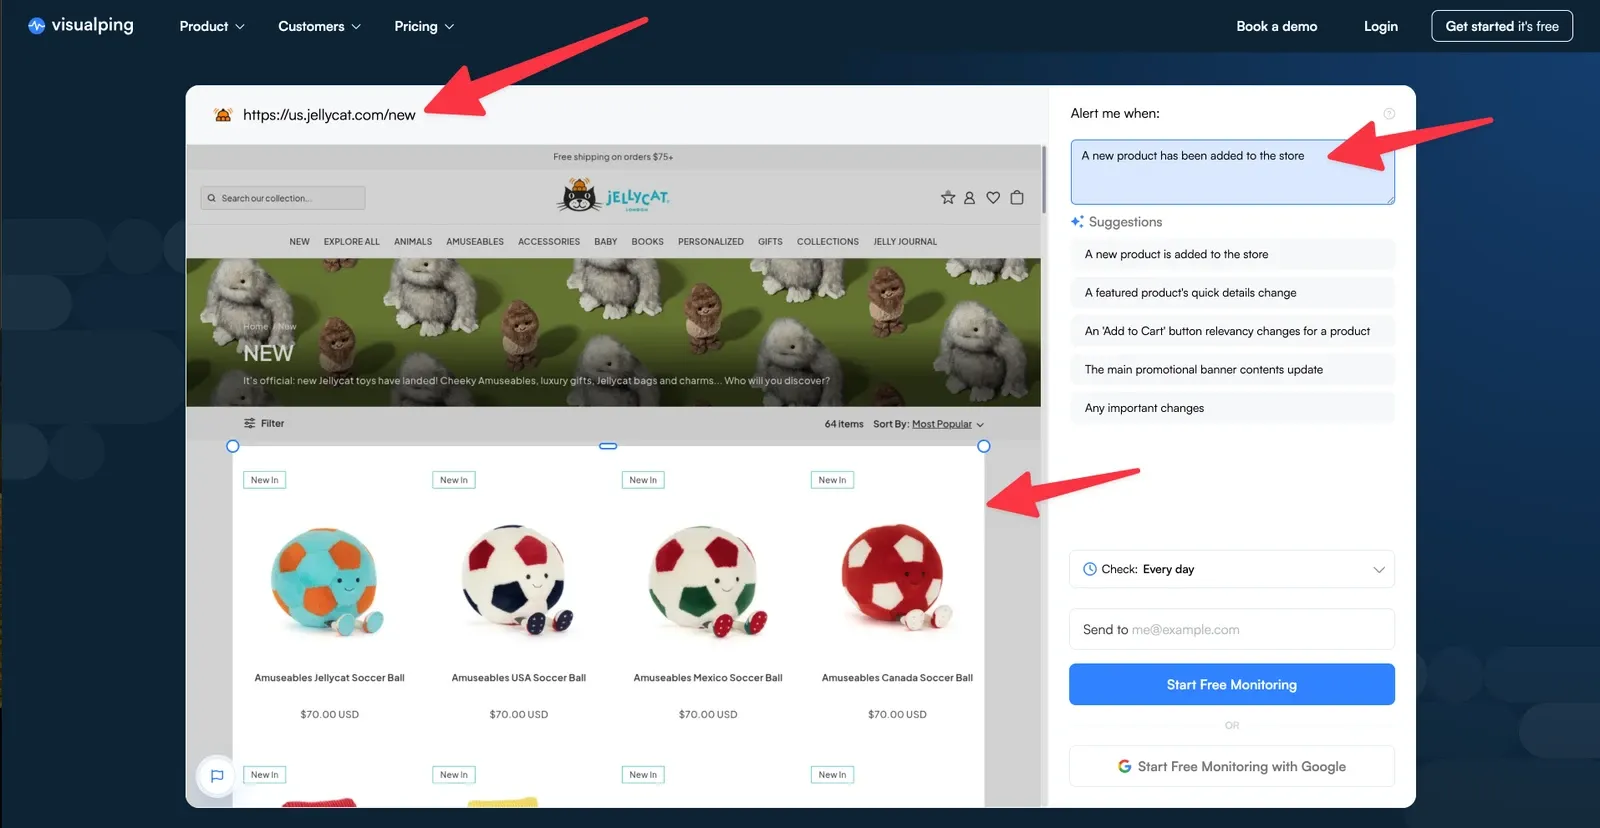This screenshot has height=828, width=1600.
Task: Open the EXPLORE ALL menu item
Action: pos(352,242)
